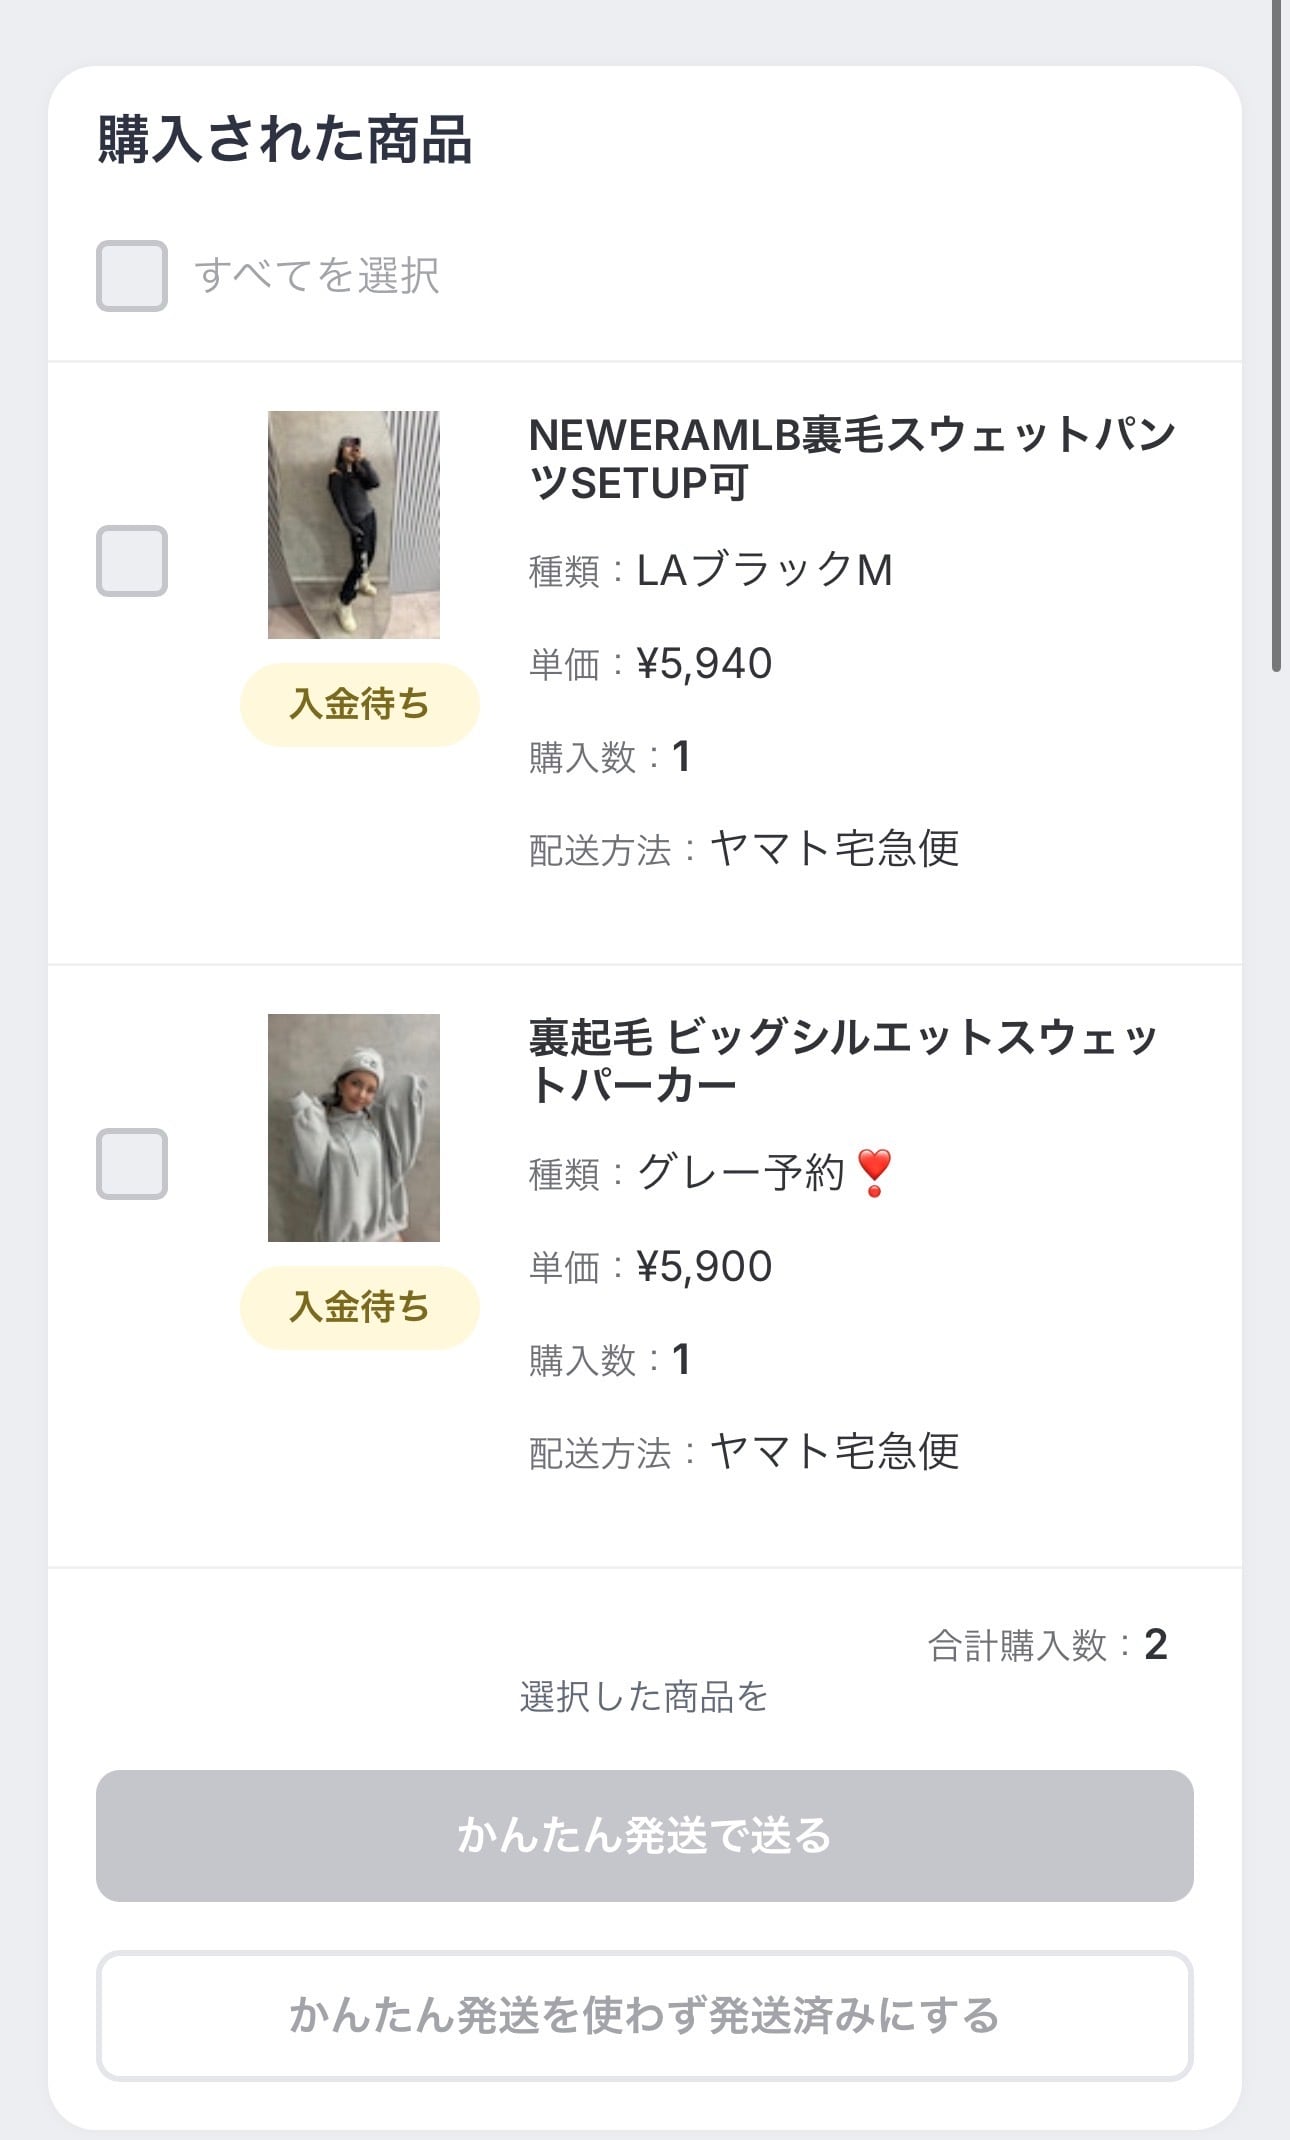Image resolution: width=1290 pixels, height=2140 pixels.
Task: Click the ¥5,940 unit price
Action: click(x=704, y=664)
